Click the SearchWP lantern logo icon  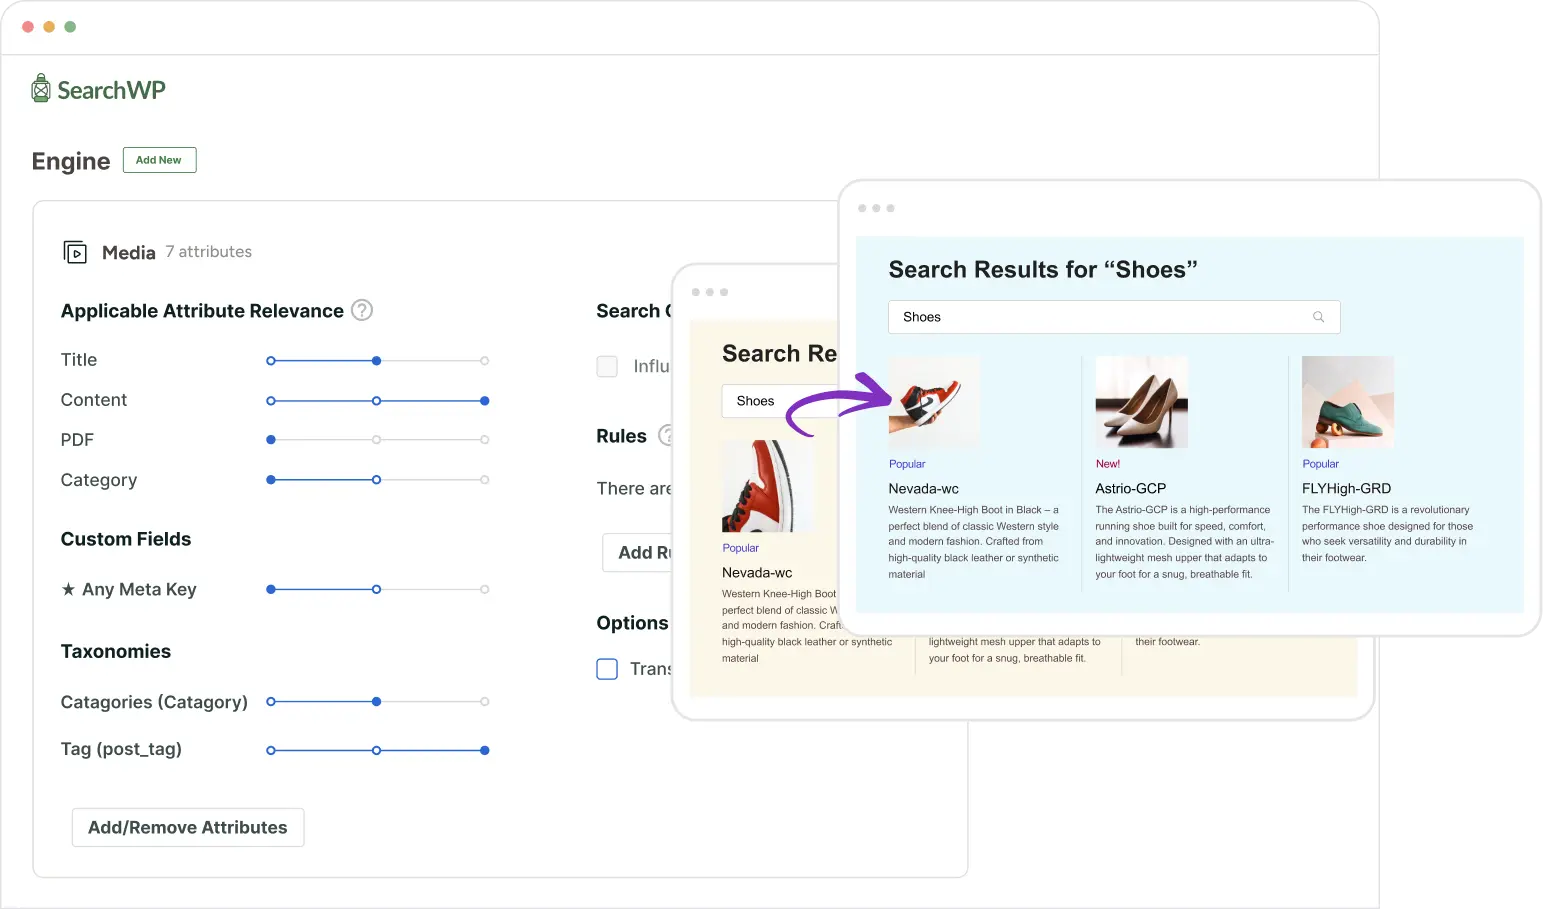click(x=40, y=88)
